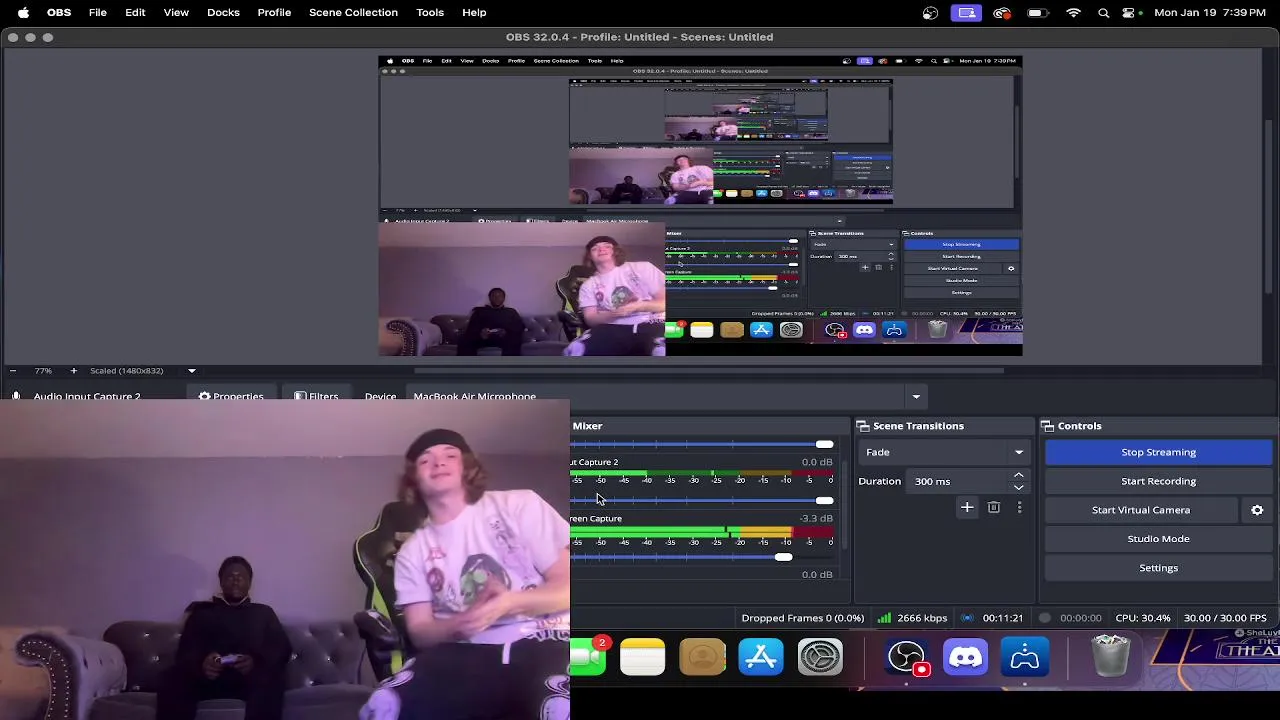This screenshot has height=720, width=1280.
Task: Open Settings from the Controls panel
Action: [1158, 568]
